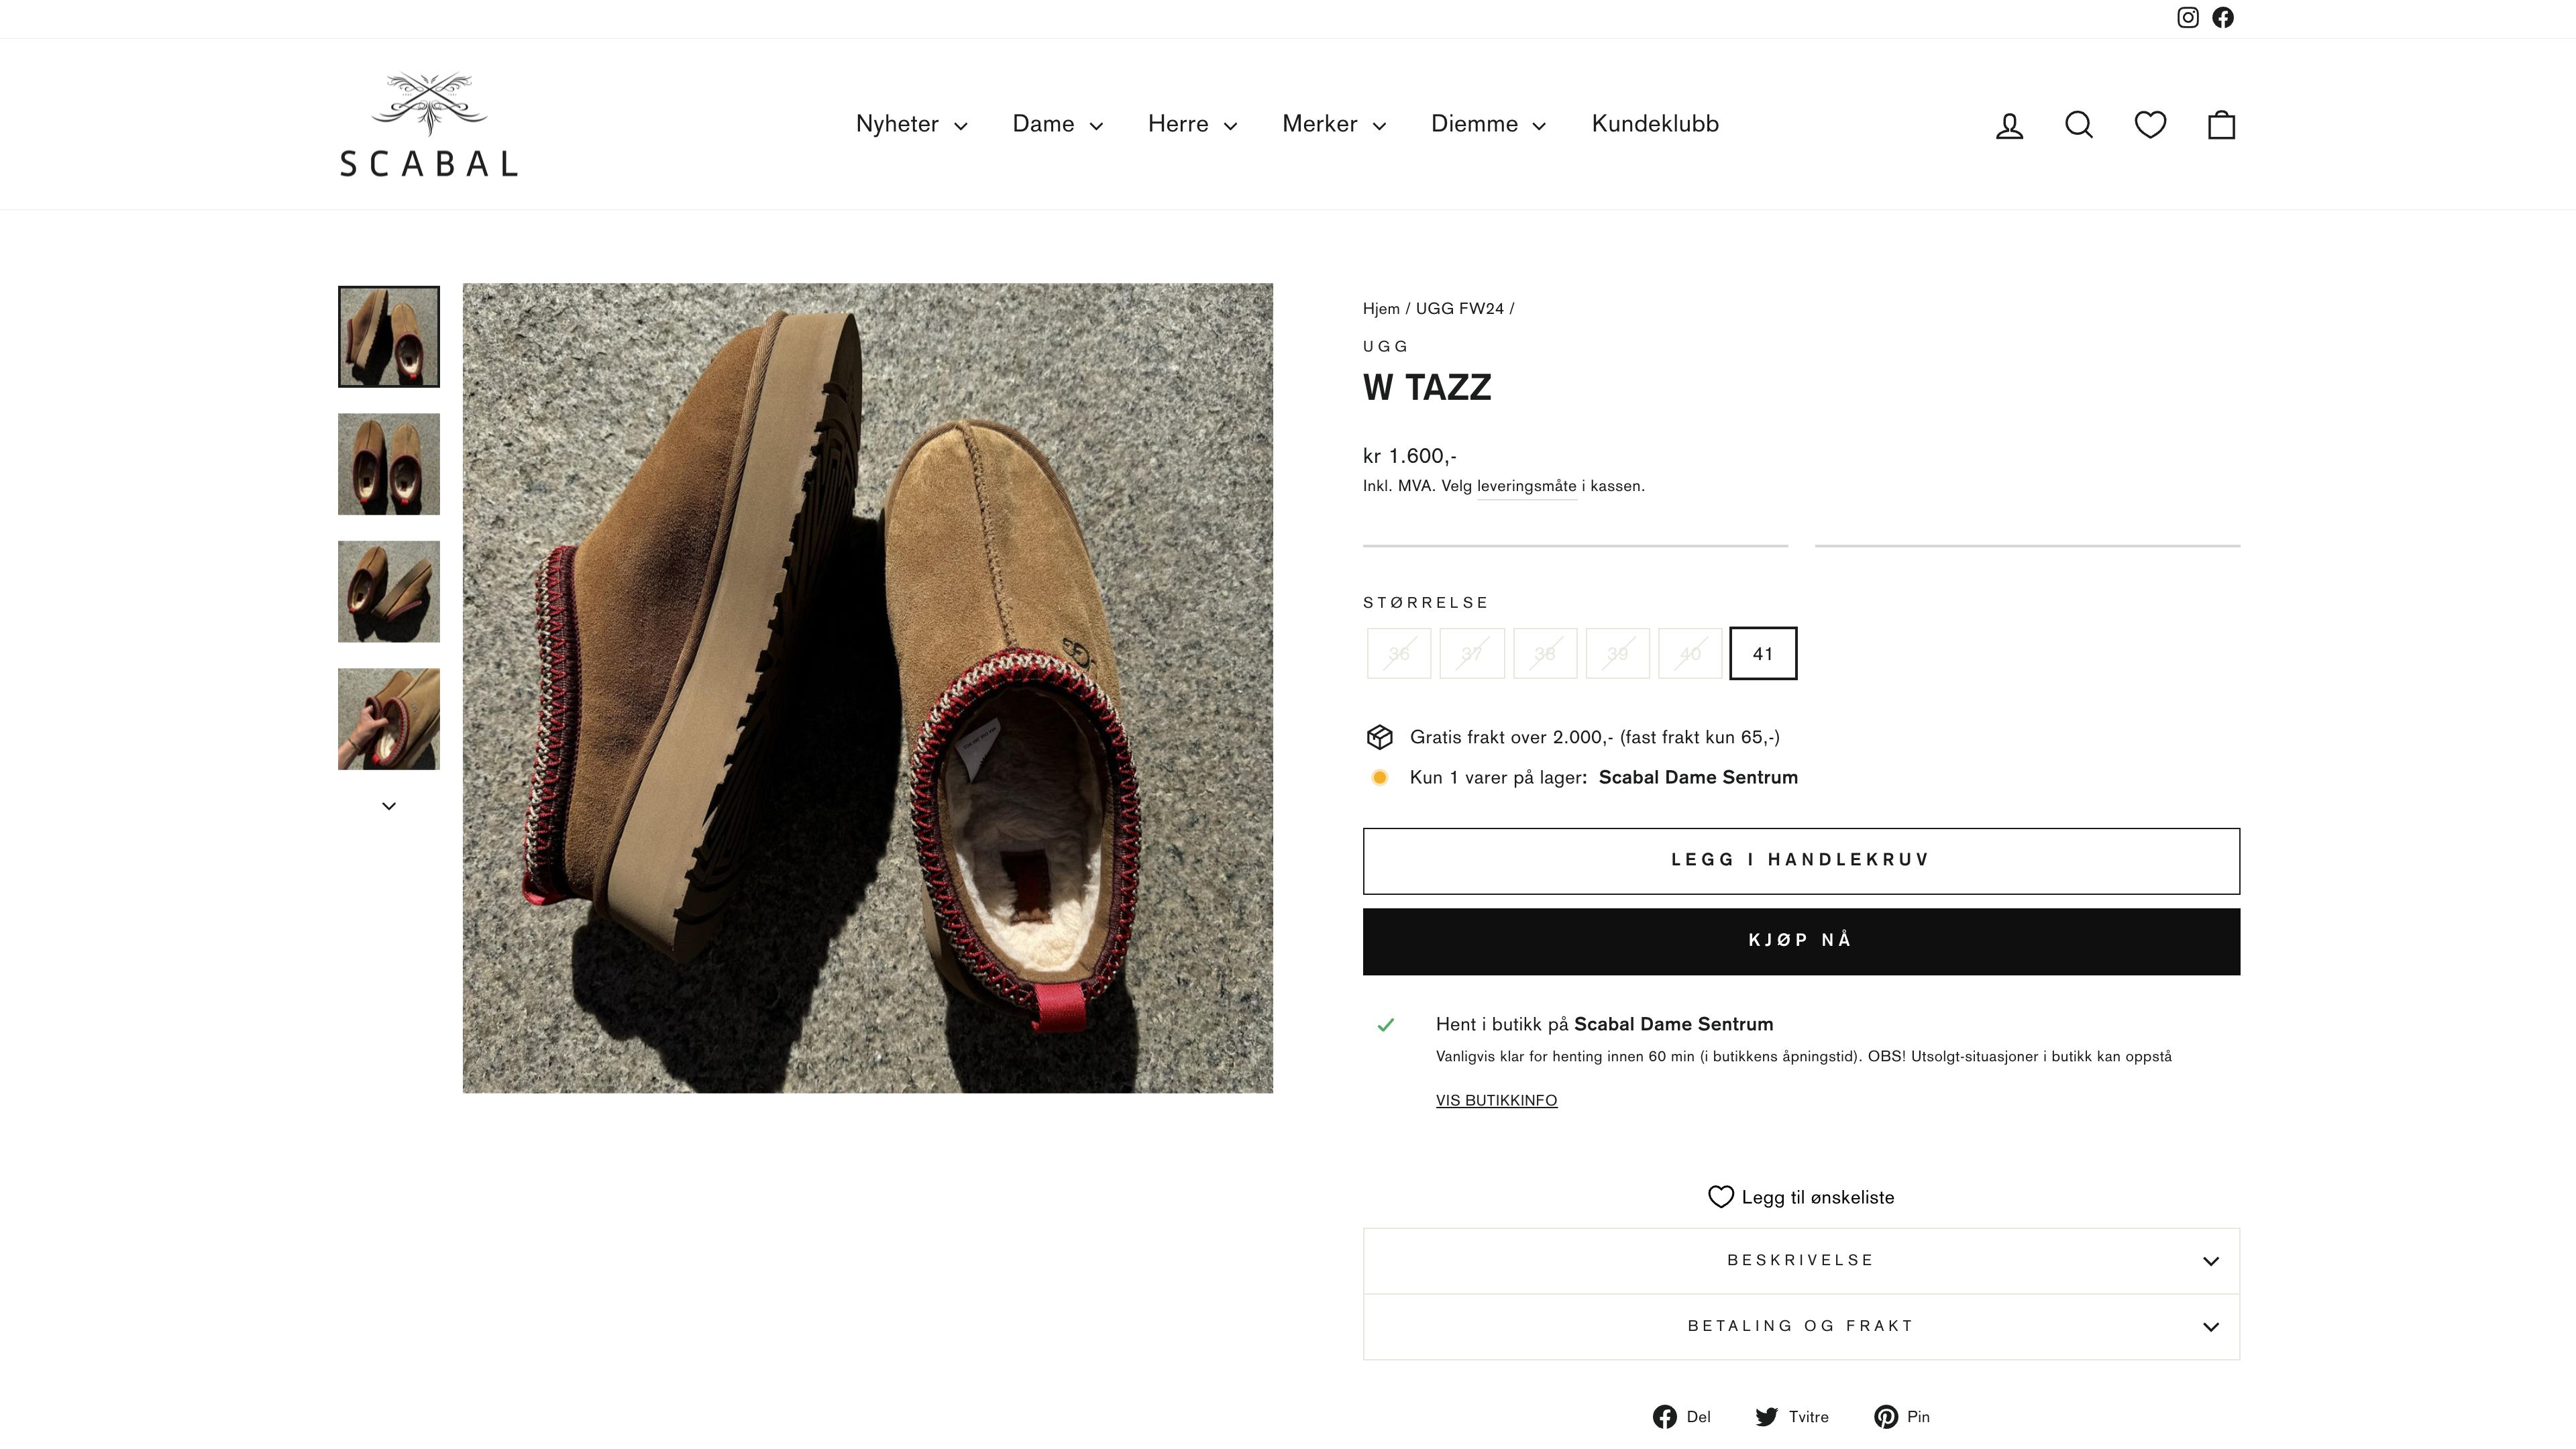Expand the BETALING OG FRAKT section

click(x=1800, y=1326)
